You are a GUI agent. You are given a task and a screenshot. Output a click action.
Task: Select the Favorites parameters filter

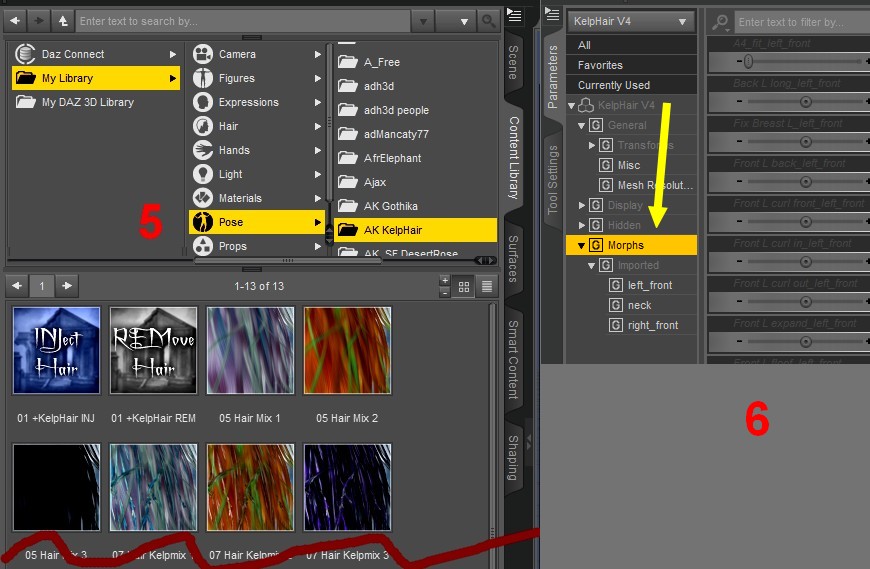point(631,65)
